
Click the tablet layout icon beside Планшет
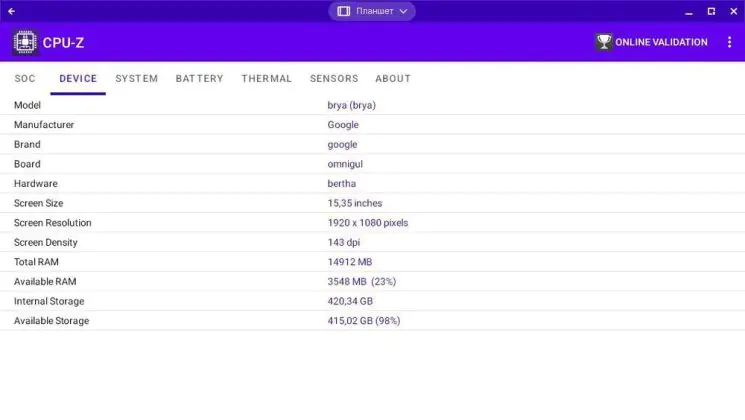(343, 11)
